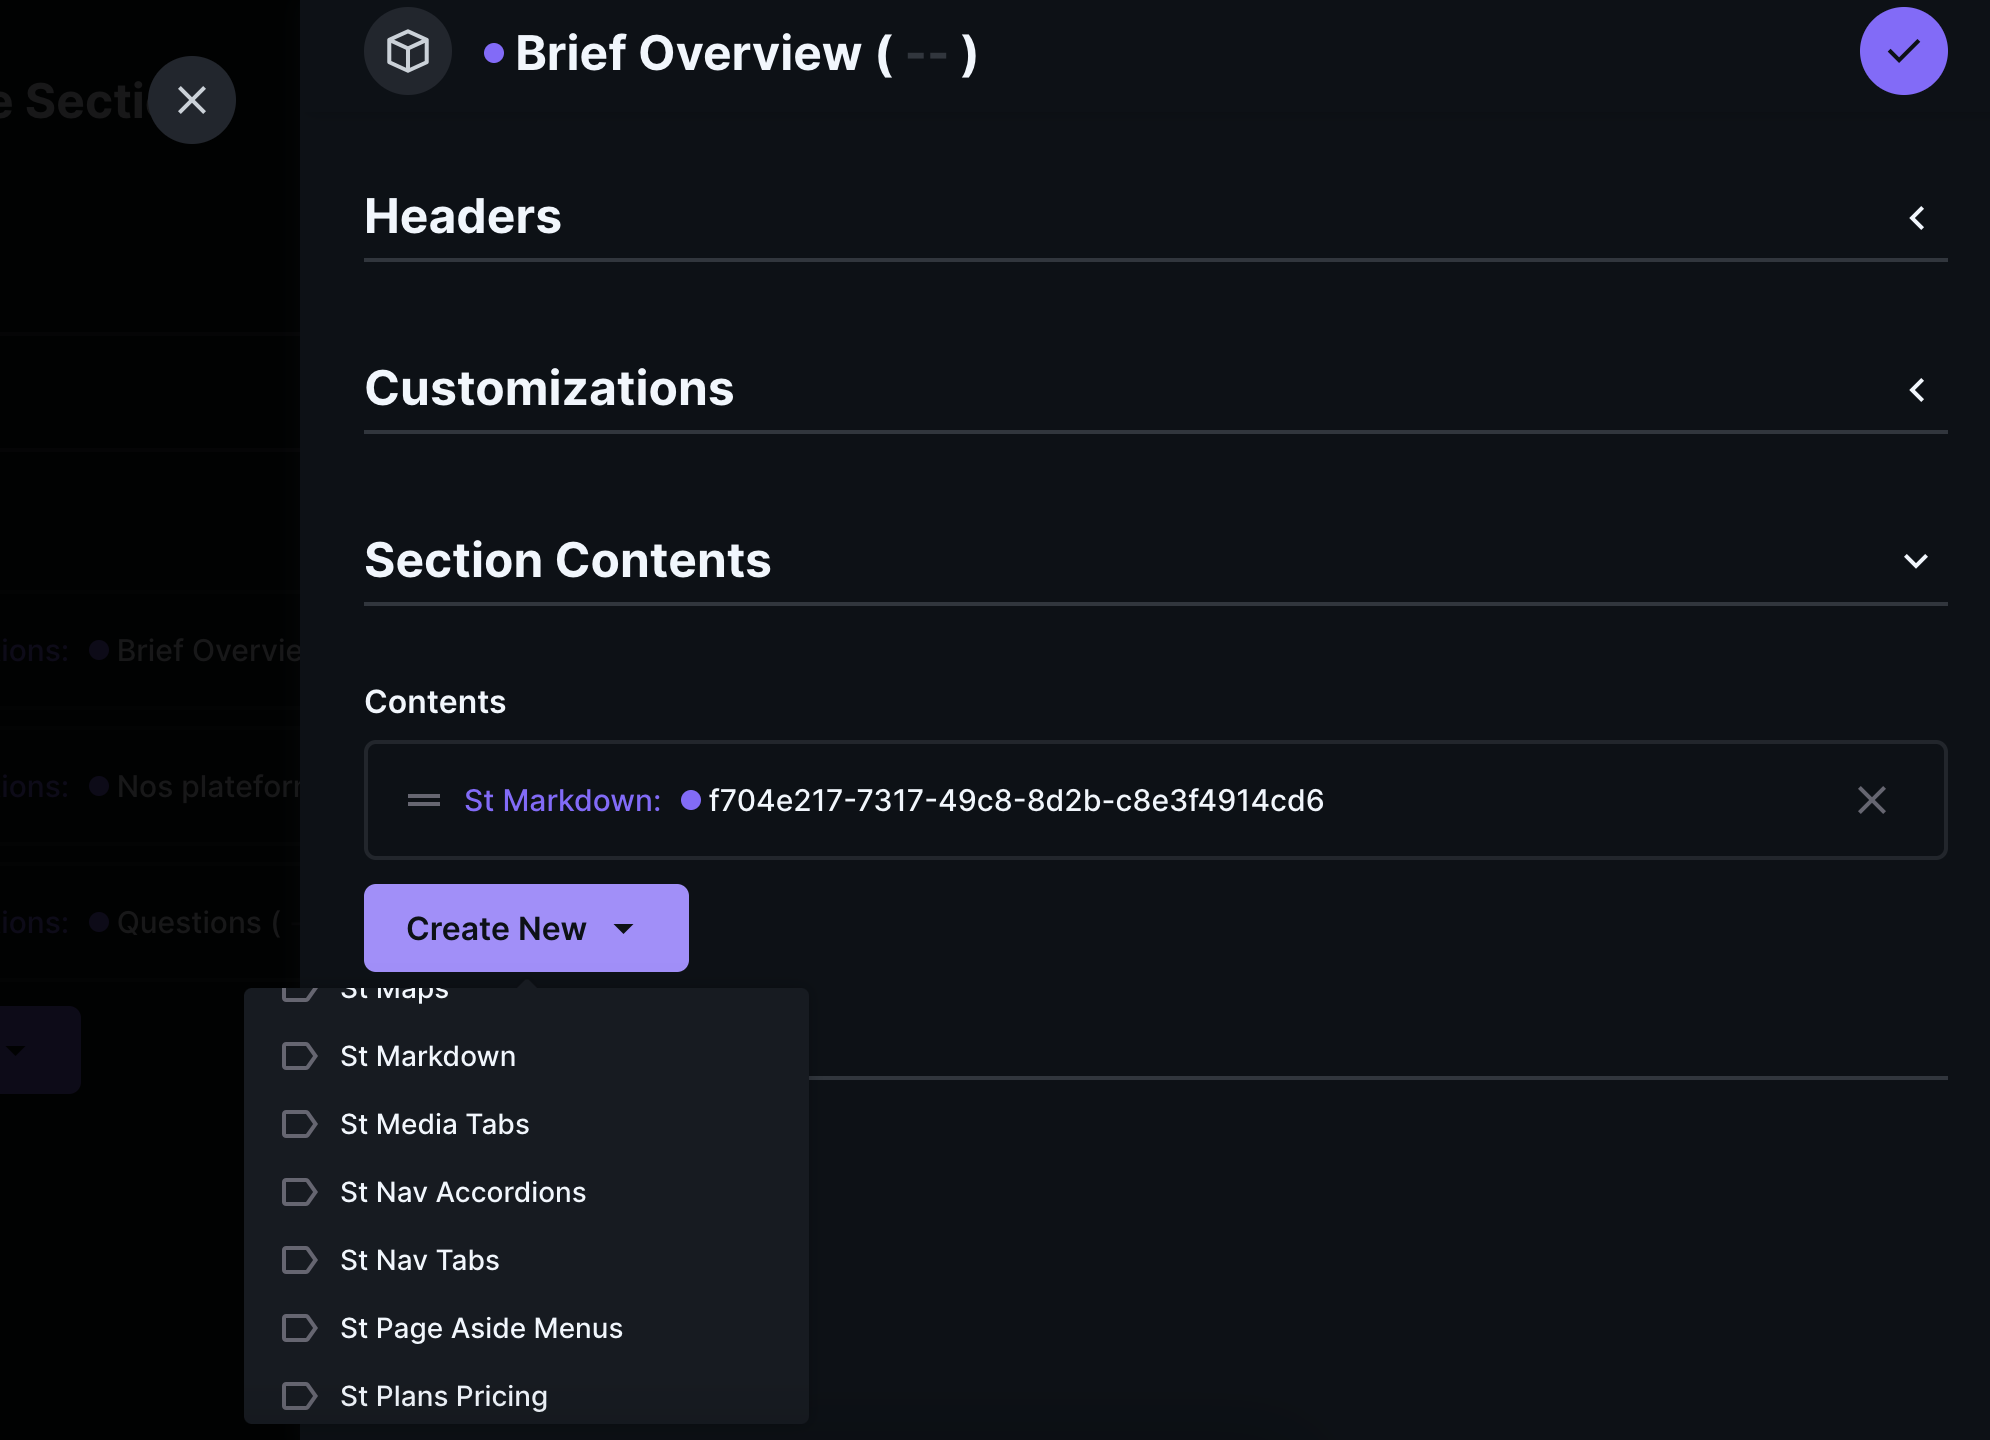
Task: Click the checkmark confirm button top right
Action: click(x=1903, y=51)
